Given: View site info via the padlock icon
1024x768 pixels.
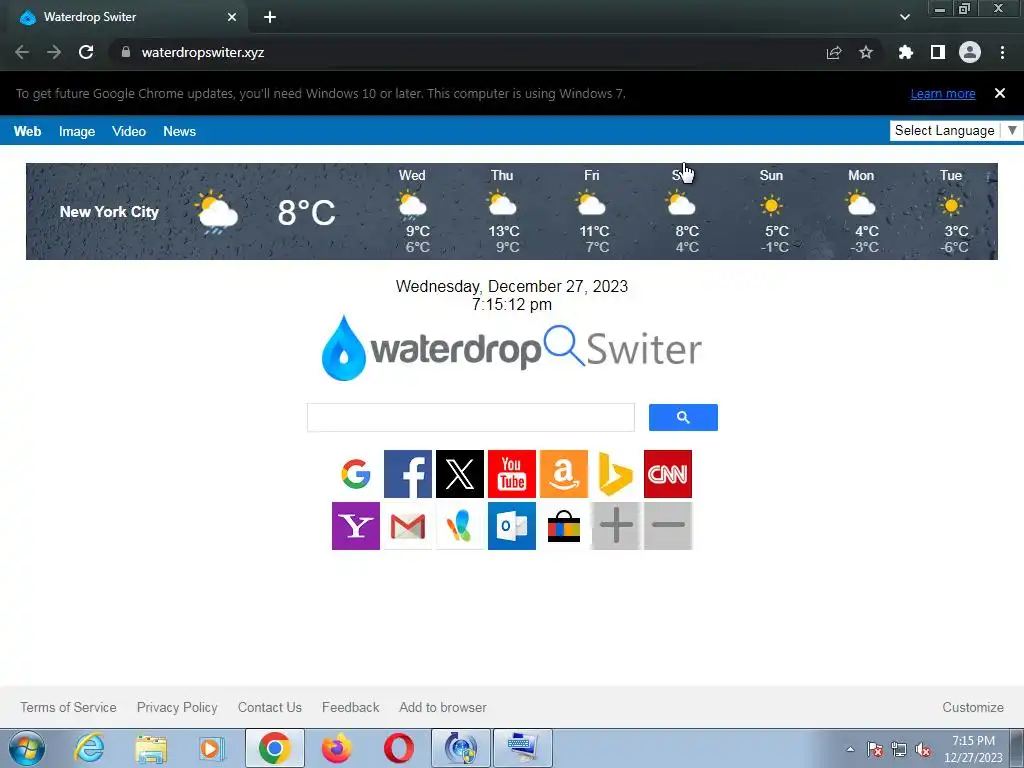Looking at the screenshot, I should [126, 52].
